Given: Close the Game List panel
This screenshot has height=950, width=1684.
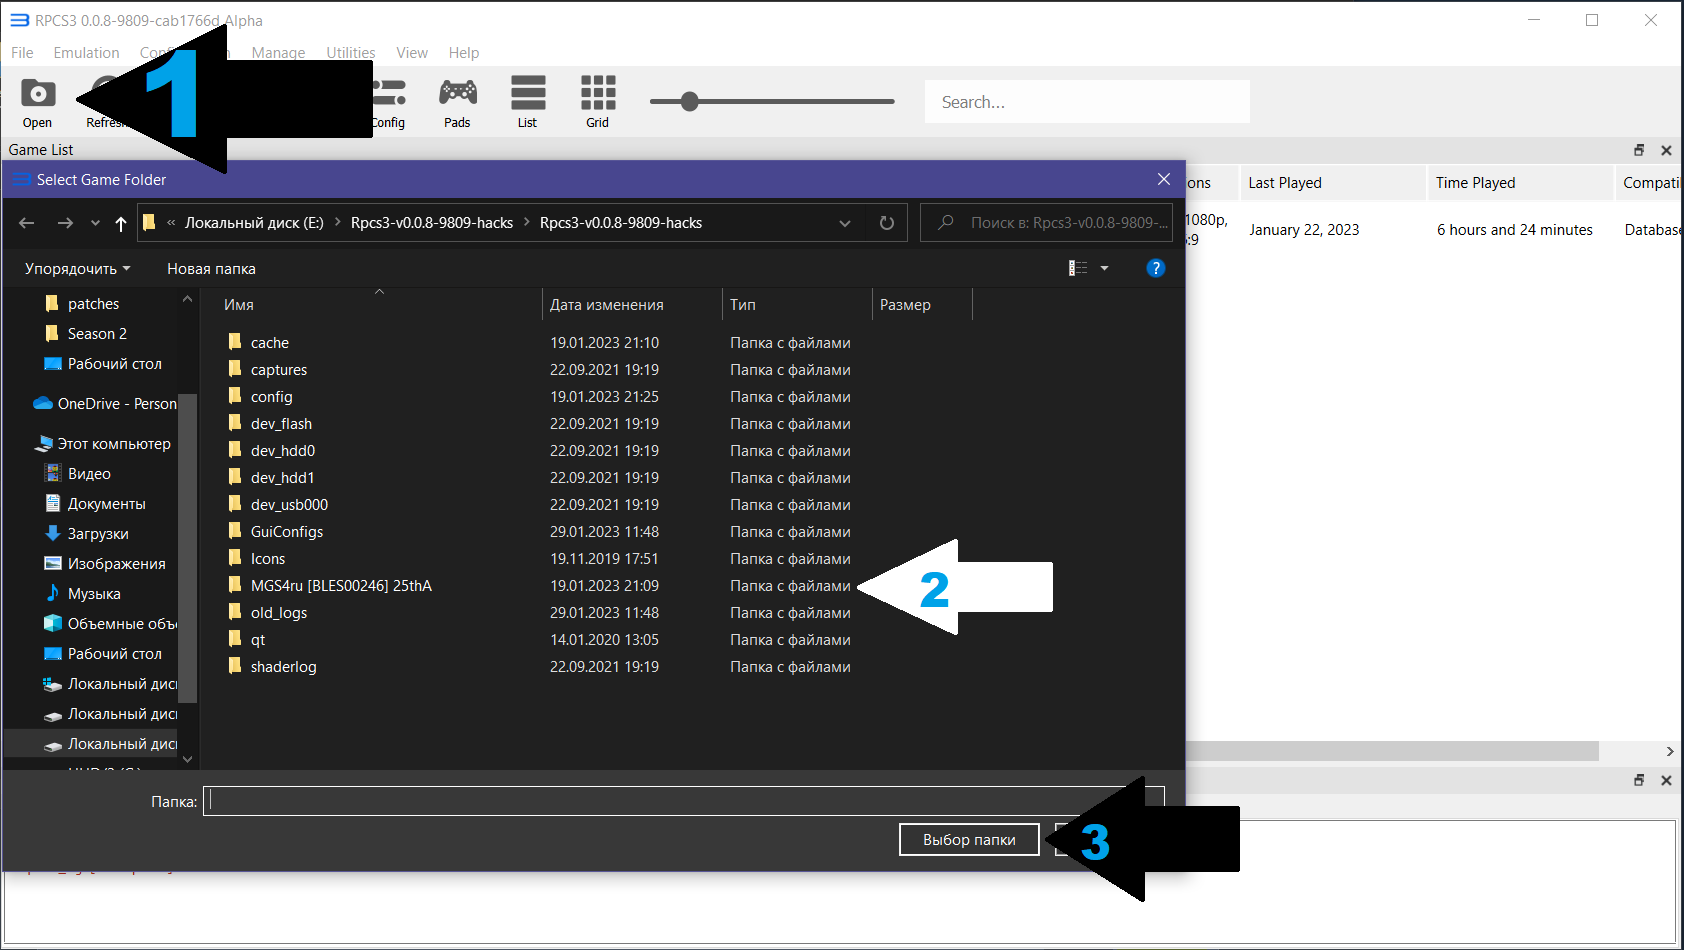Looking at the screenshot, I should click(1666, 150).
